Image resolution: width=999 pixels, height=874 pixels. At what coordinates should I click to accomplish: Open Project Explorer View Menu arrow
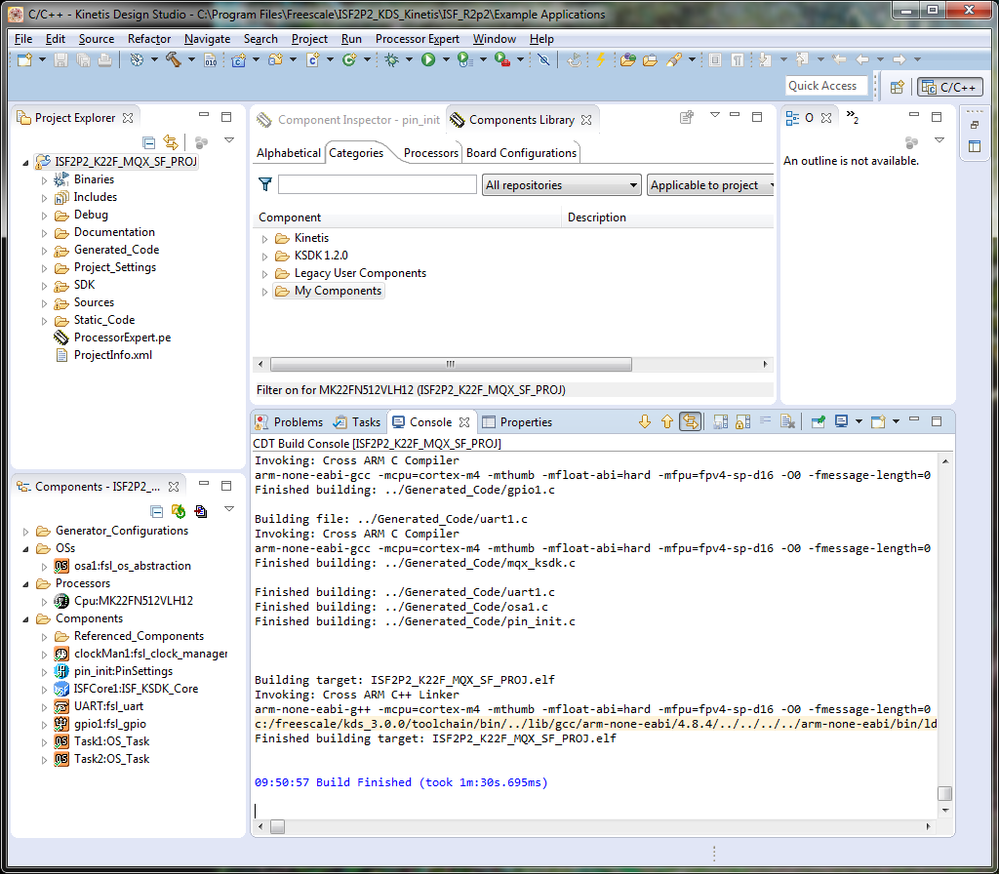pos(229,140)
